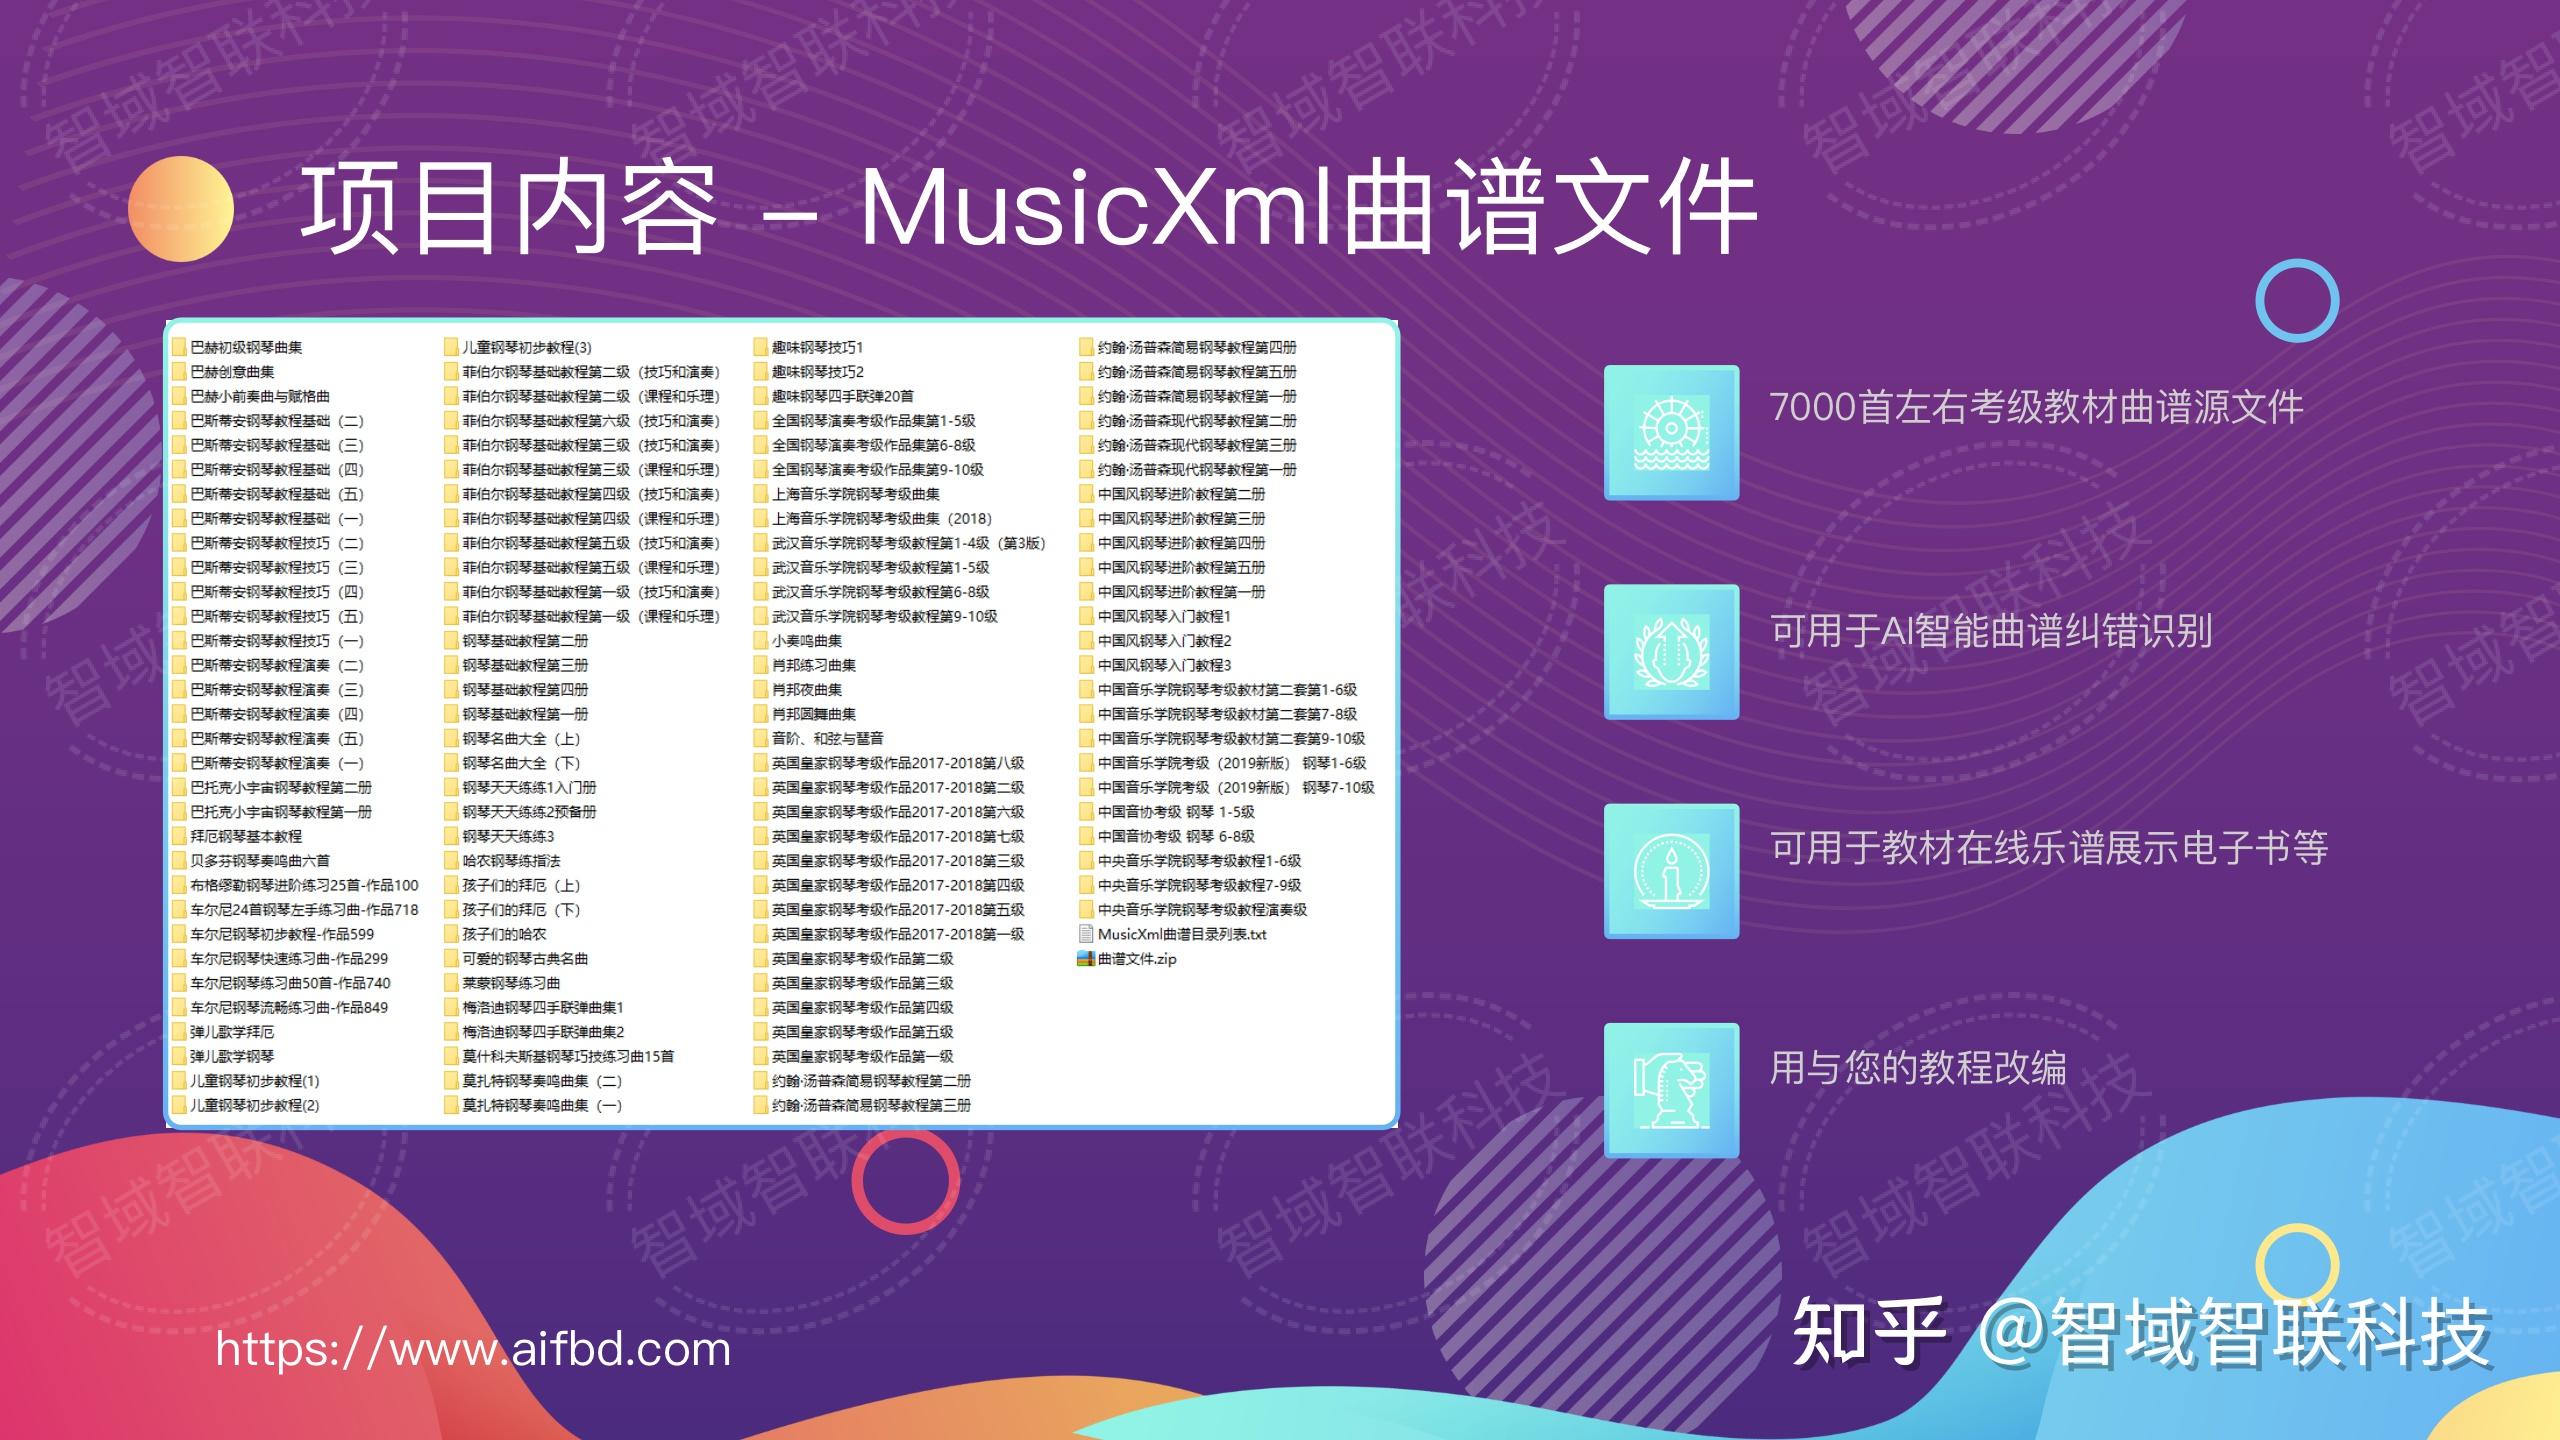Click the folder icon of 趣味钢琴技巧1
This screenshot has width=2560, height=1440.
tap(761, 348)
